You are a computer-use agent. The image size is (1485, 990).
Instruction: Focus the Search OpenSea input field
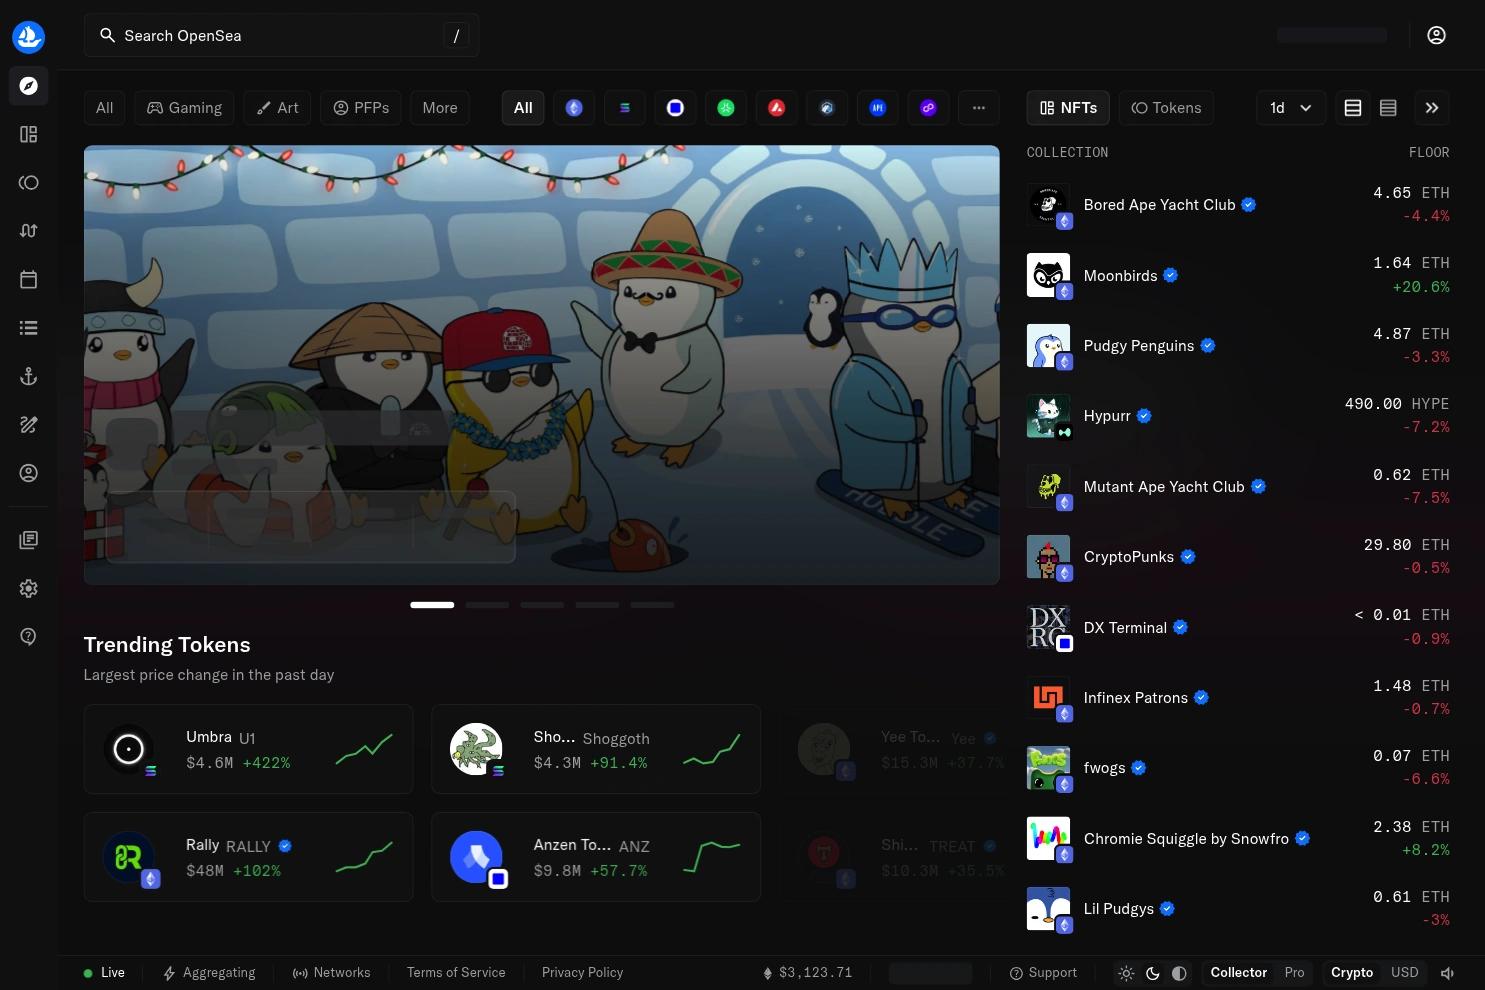pos(281,36)
